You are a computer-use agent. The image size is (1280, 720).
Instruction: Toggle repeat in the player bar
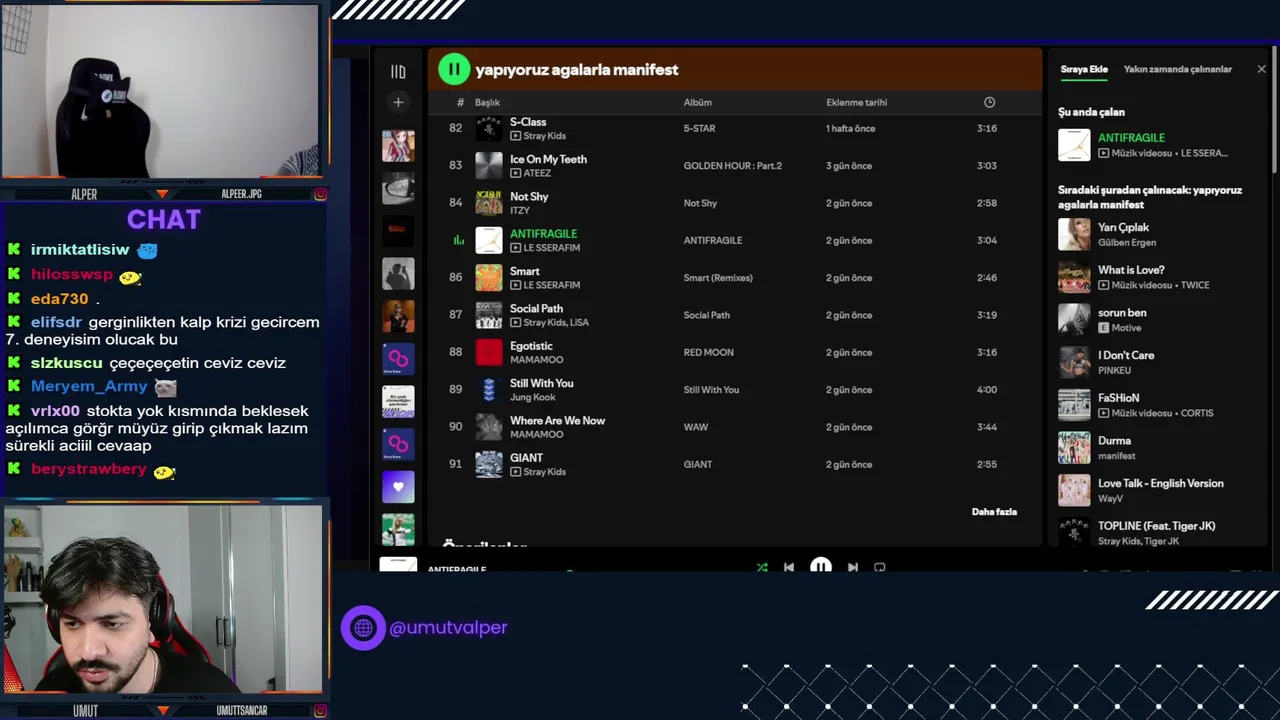tap(880, 567)
